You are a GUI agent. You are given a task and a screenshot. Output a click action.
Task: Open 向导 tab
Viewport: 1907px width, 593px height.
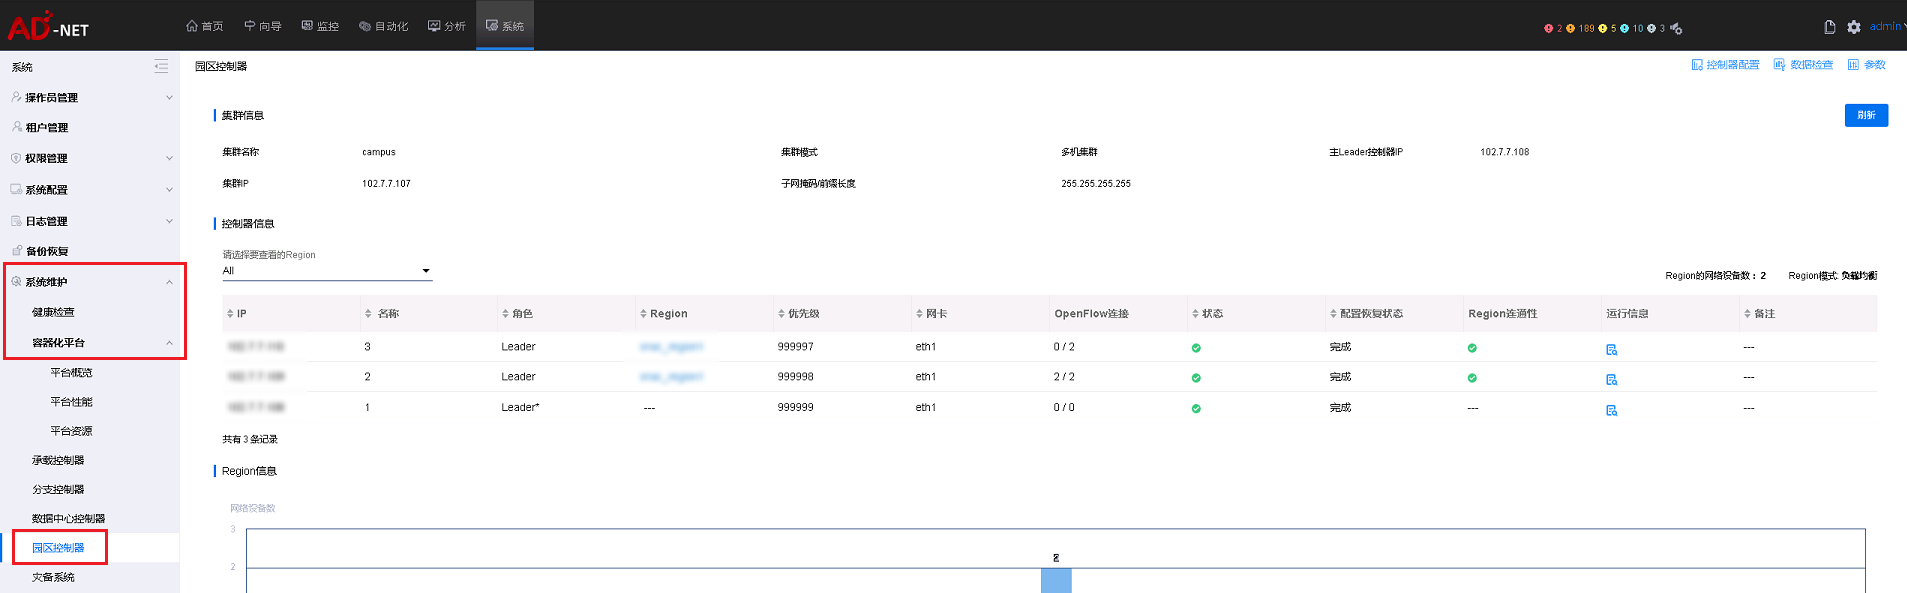click(263, 26)
